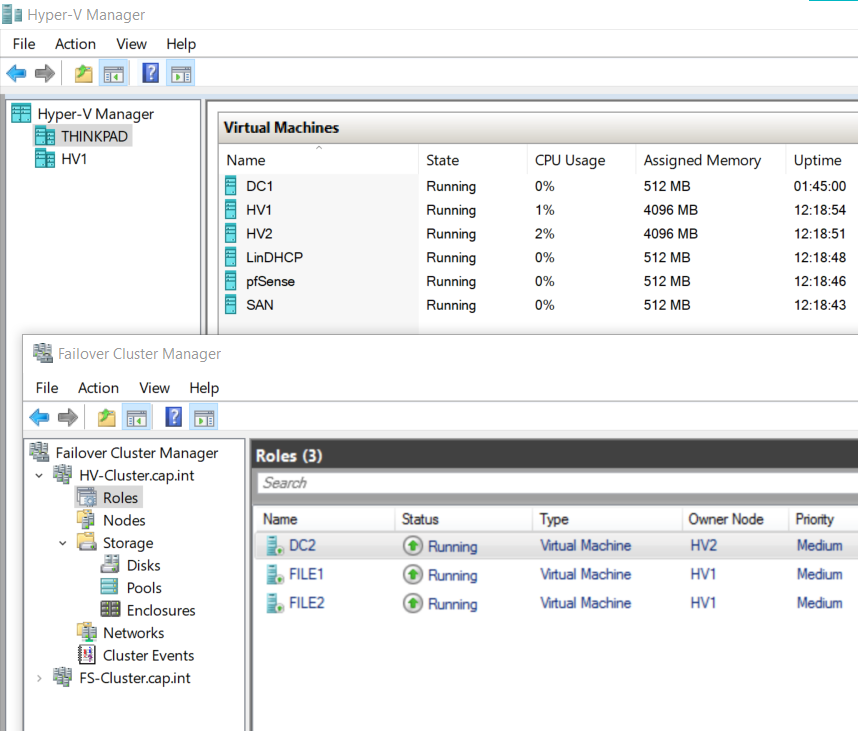
Task: Open Action menu in Hyper-V Manager
Action: click(x=75, y=44)
